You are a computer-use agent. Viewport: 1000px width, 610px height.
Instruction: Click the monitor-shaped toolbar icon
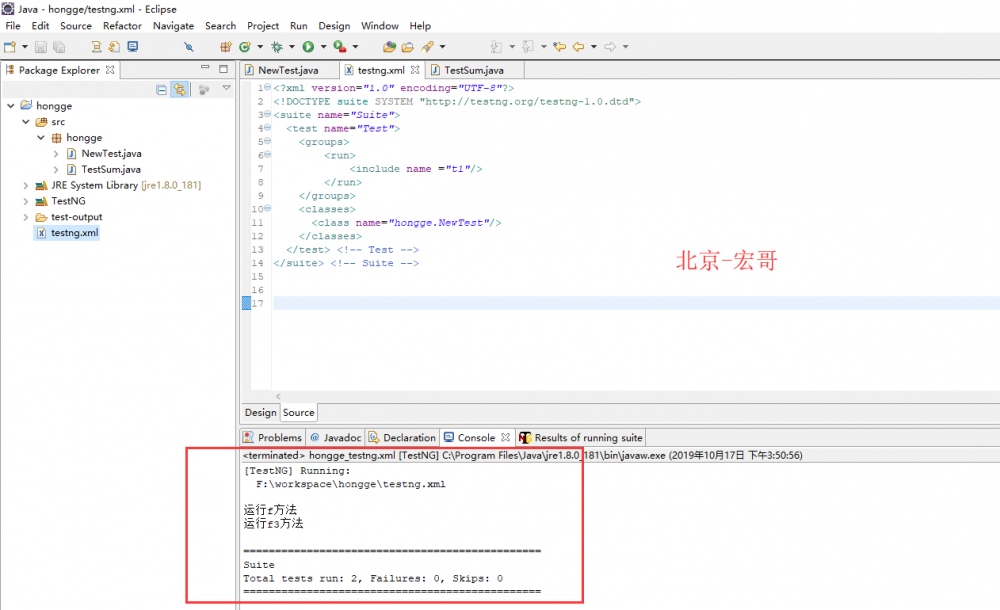coord(133,47)
